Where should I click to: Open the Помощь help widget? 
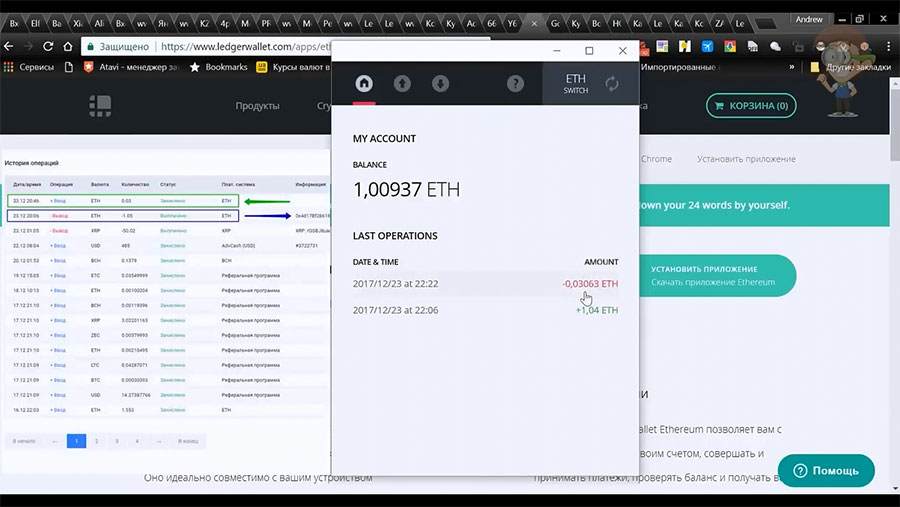pyautogui.click(x=826, y=471)
